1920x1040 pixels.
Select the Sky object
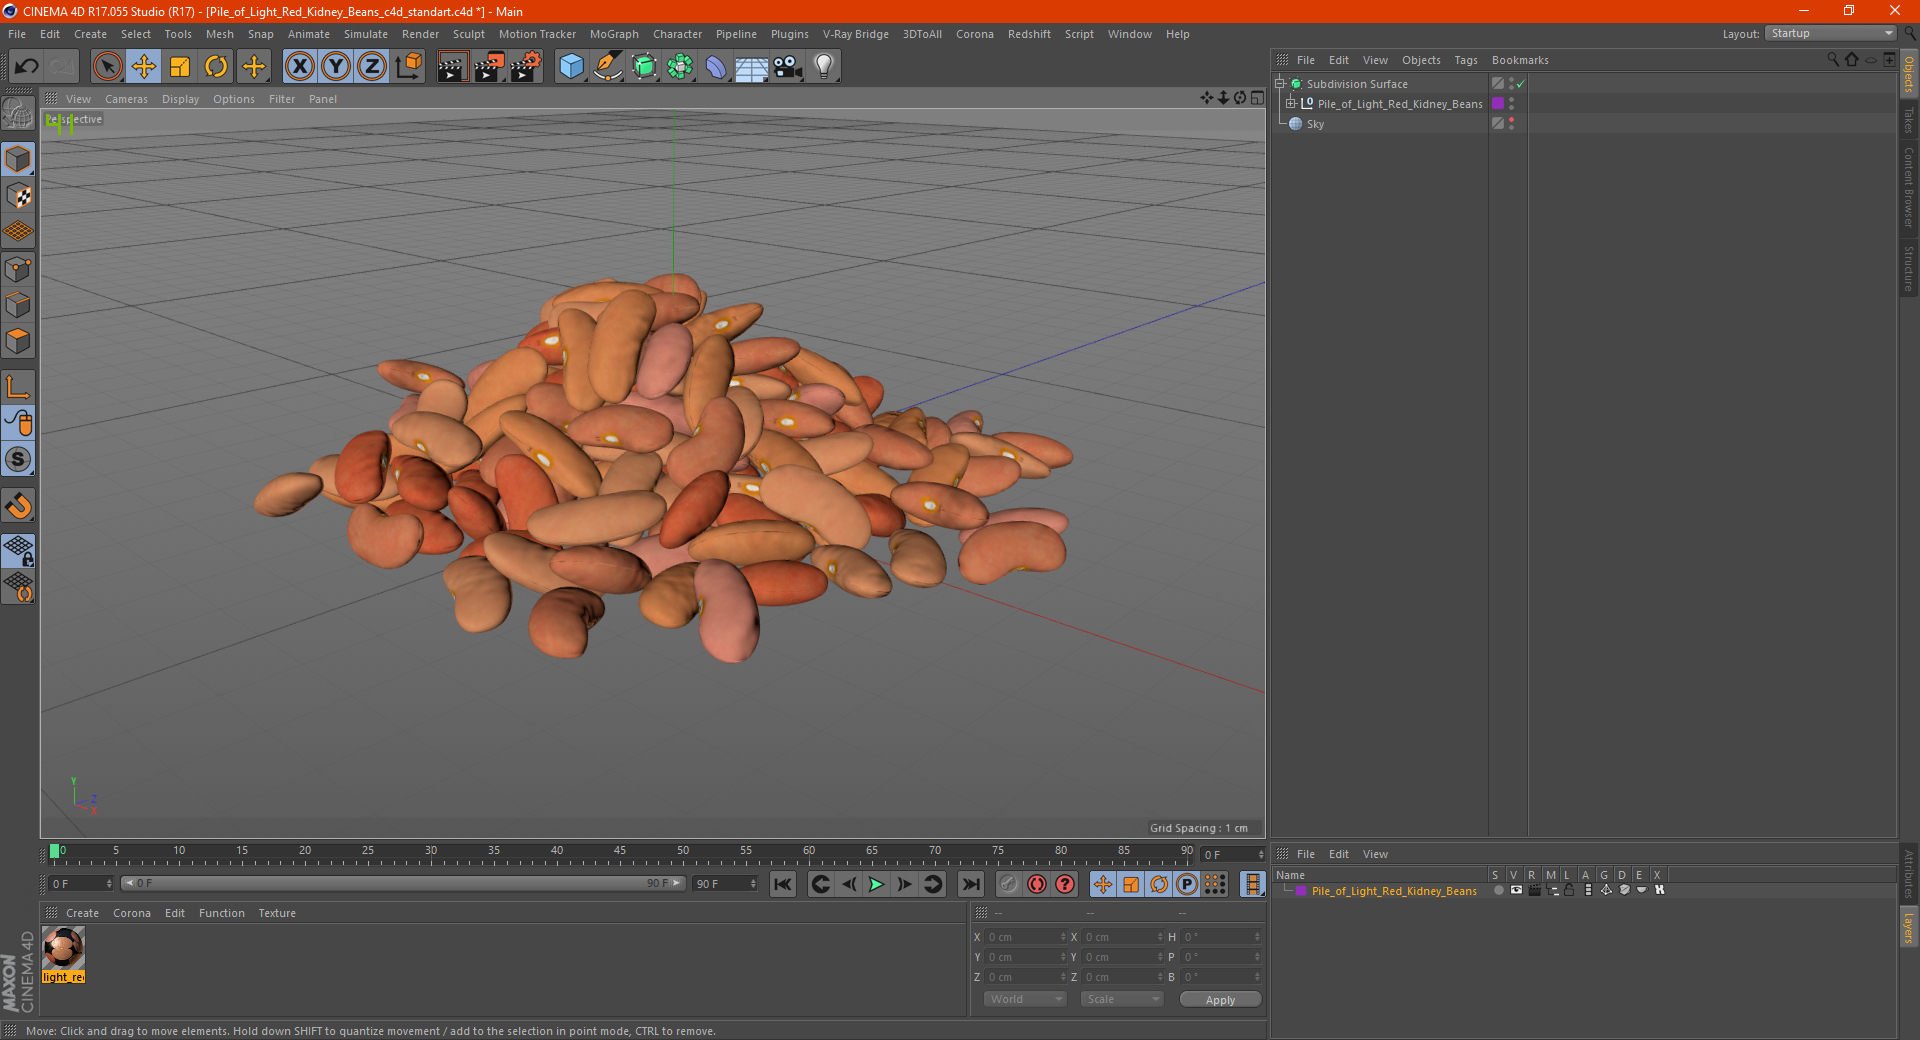pos(1315,124)
